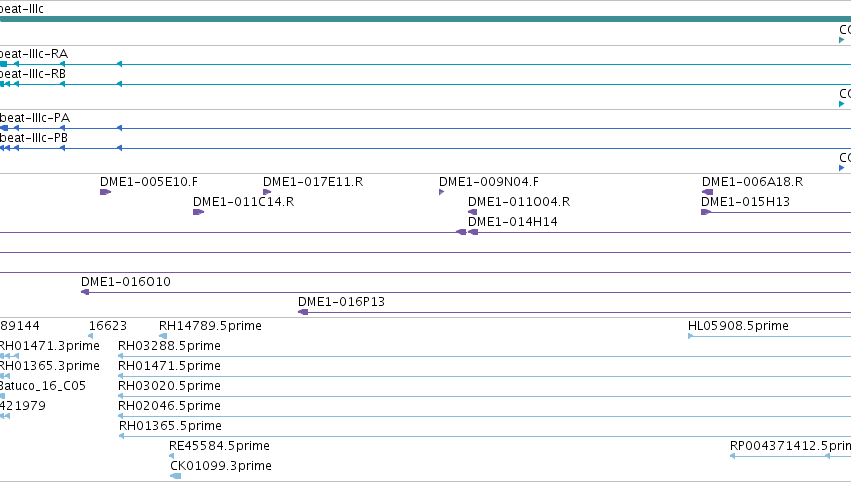This screenshot has width=851, height=482.
Task: Open the RH03020.5prime label
Action: click(169, 386)
